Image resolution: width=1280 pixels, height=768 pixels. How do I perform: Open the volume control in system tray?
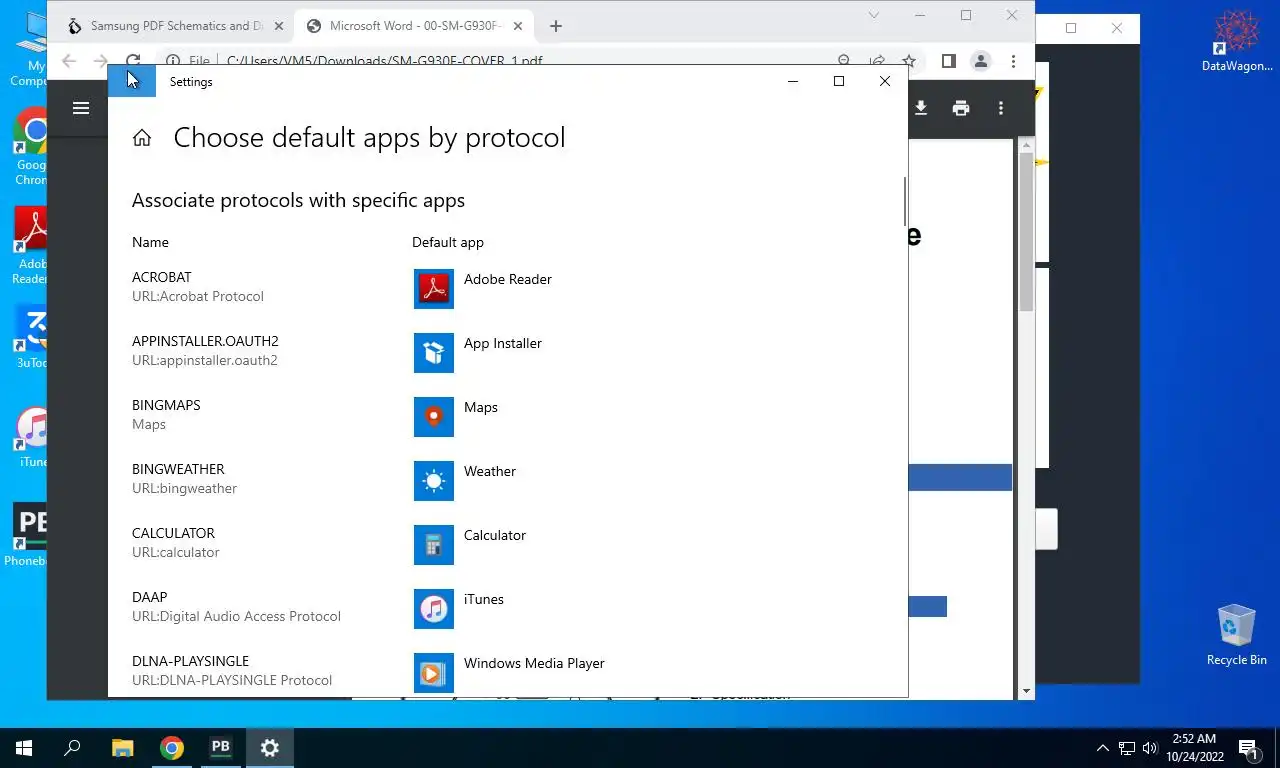point(1149,747)
